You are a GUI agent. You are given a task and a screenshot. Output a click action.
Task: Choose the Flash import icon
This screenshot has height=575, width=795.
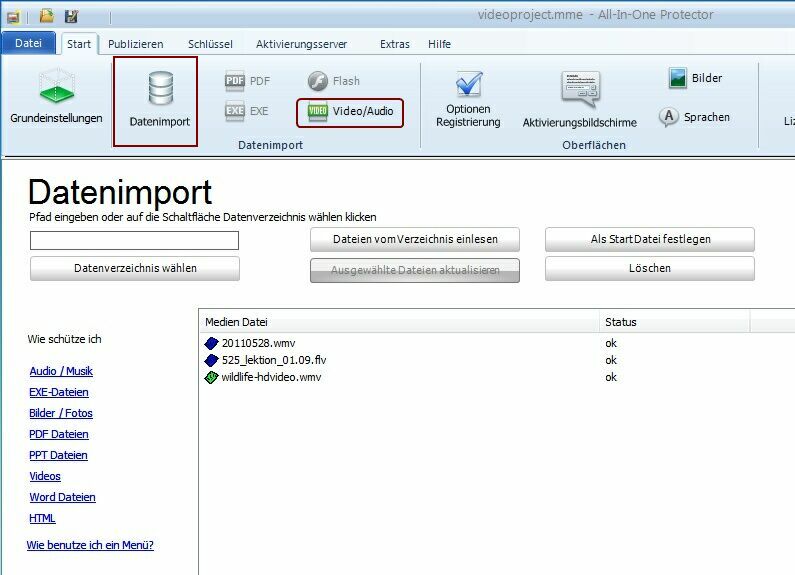click(x=318, y=81)
